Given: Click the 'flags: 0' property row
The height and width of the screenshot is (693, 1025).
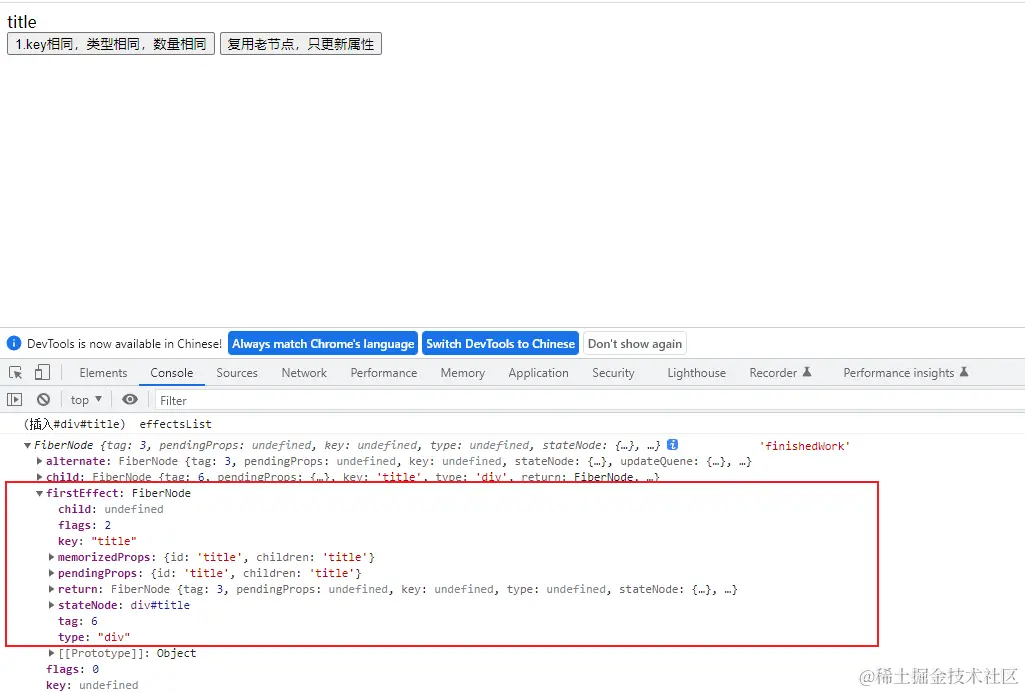Looking at the screenshot, I should 73,669.
